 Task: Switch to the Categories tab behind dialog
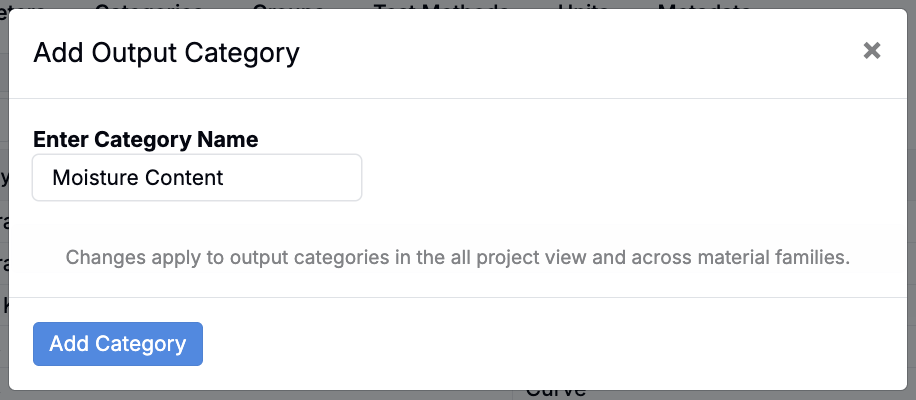click(x=148, y=6)
